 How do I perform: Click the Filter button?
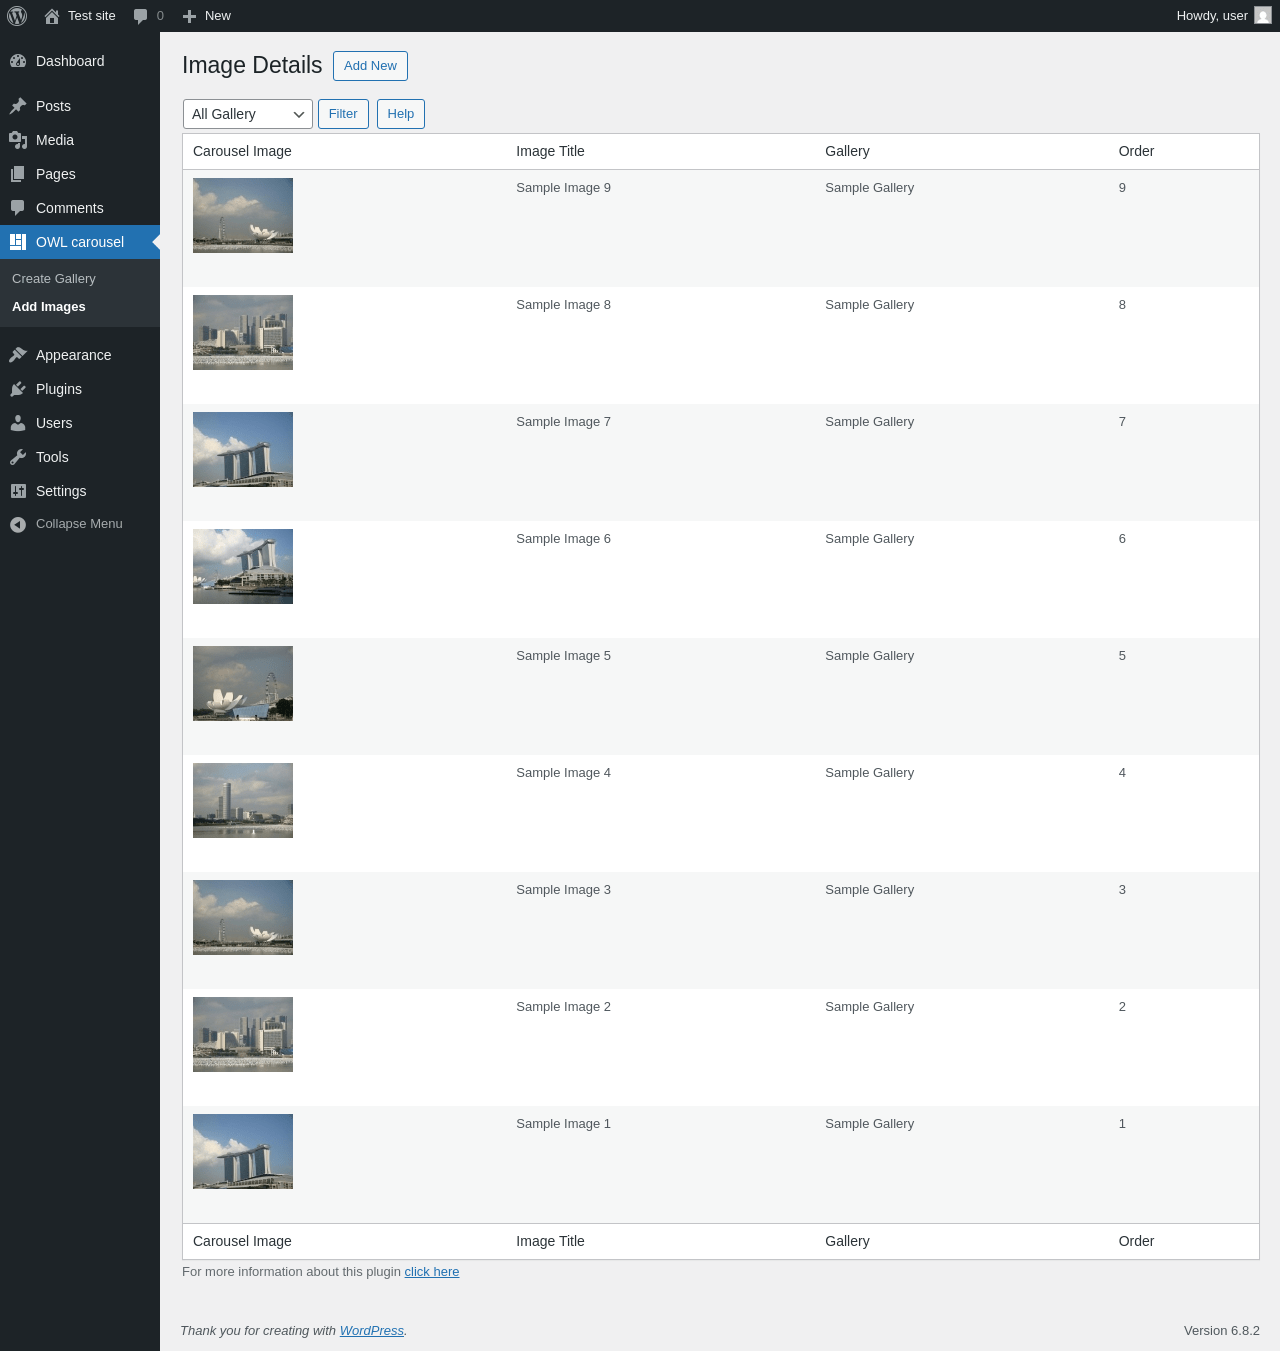[343, 114]
